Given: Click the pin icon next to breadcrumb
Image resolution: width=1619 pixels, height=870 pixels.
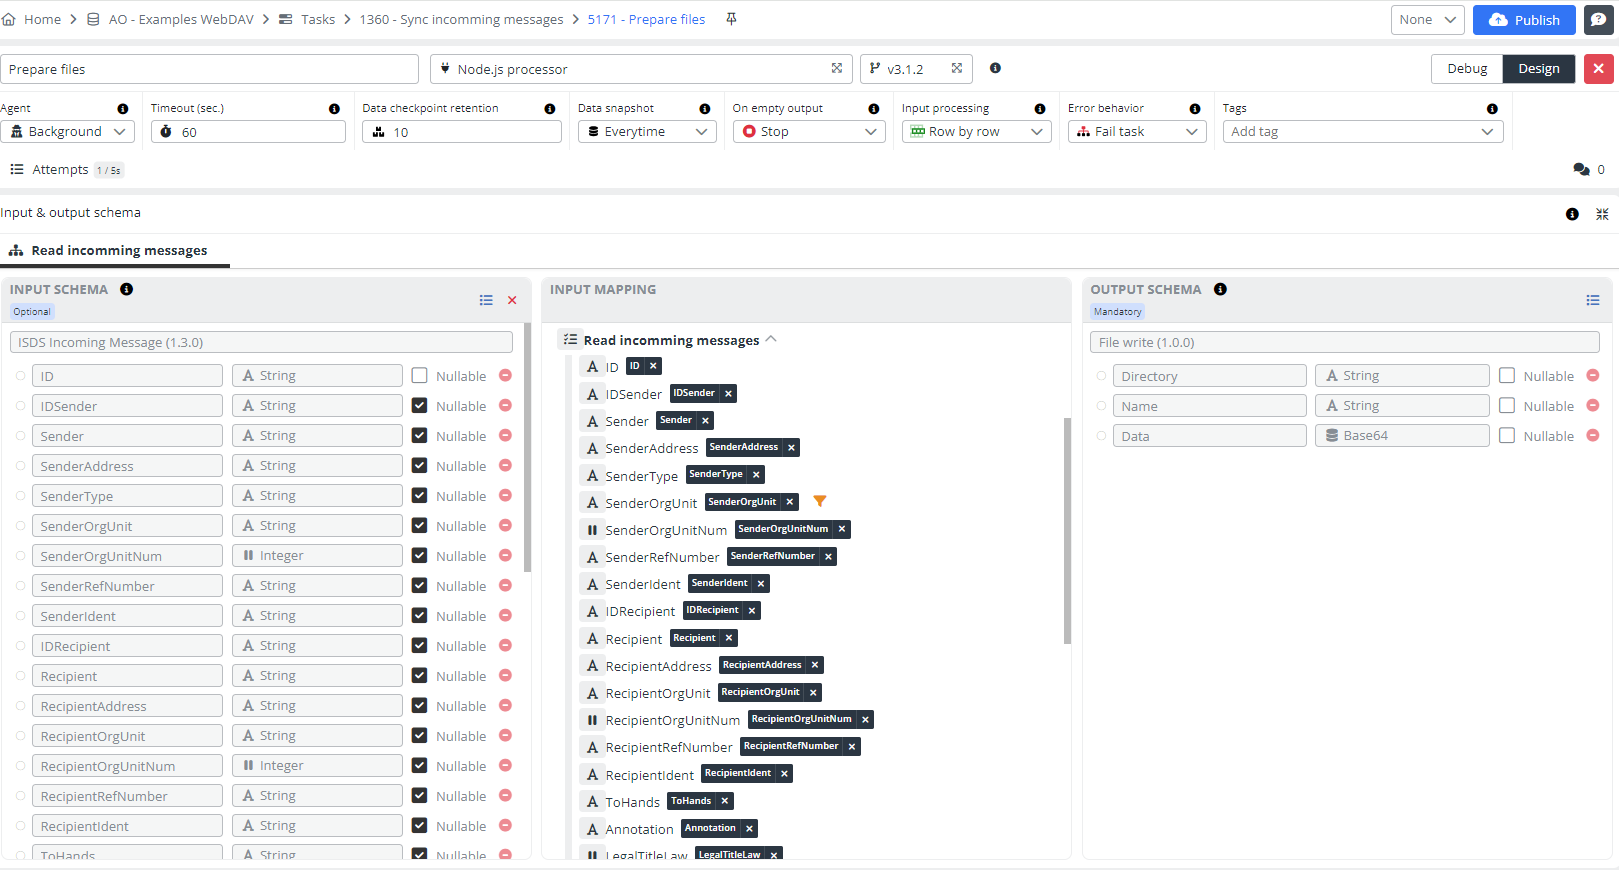Looking at the screenshot, I should coord(731,19).
